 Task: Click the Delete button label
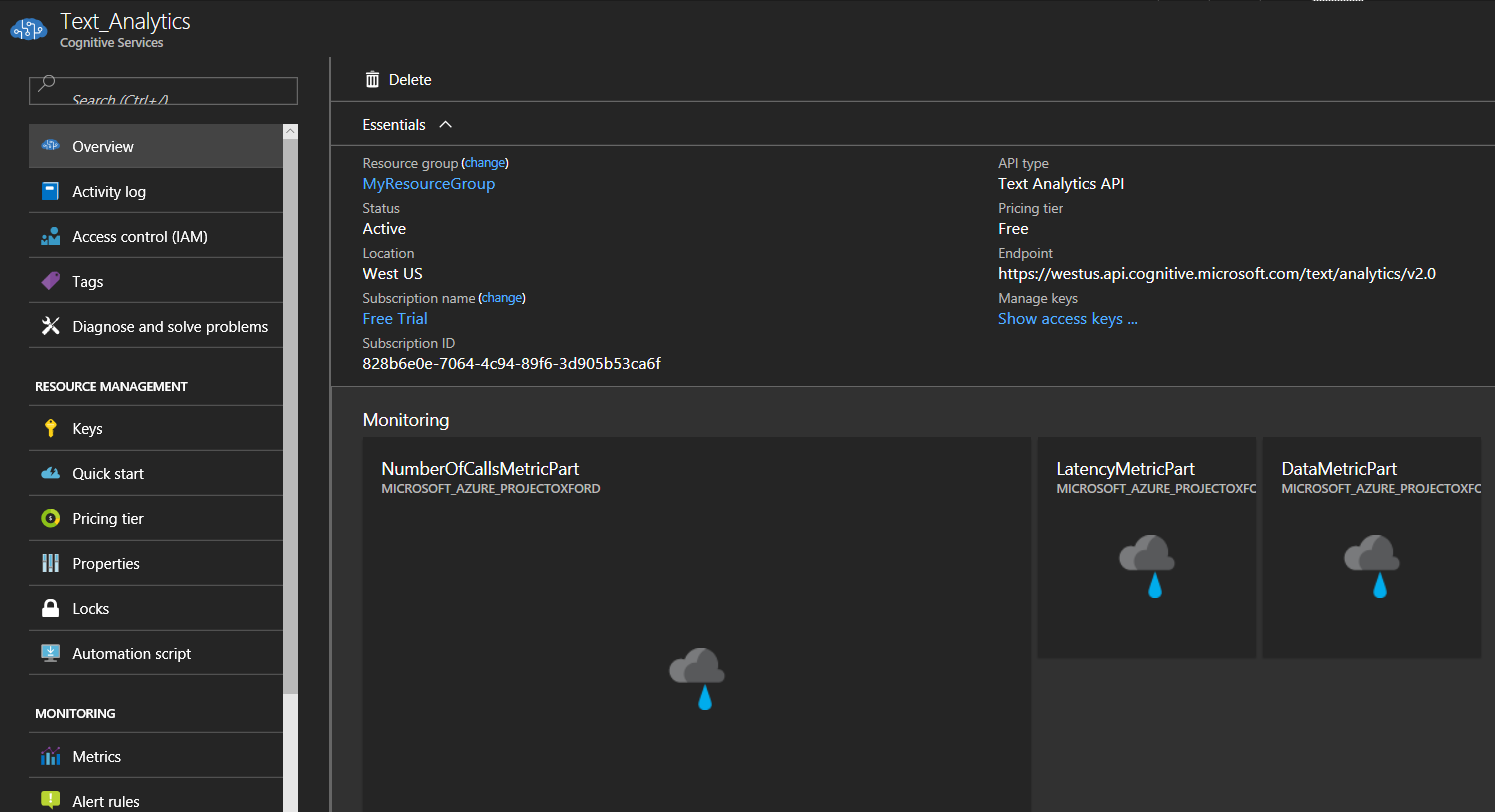coord(410,80)
